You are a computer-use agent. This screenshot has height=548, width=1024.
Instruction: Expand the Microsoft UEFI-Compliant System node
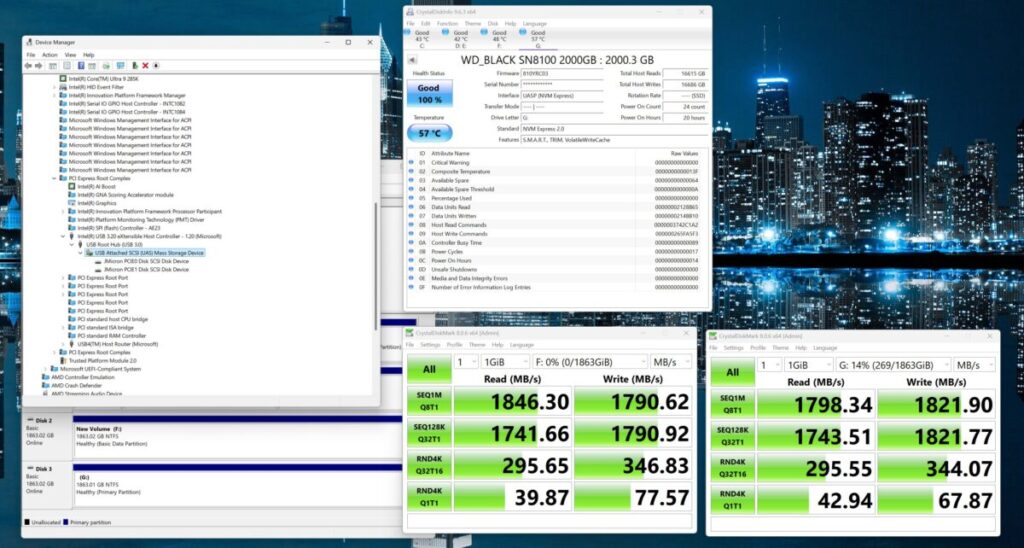click(x=46, y=369)
